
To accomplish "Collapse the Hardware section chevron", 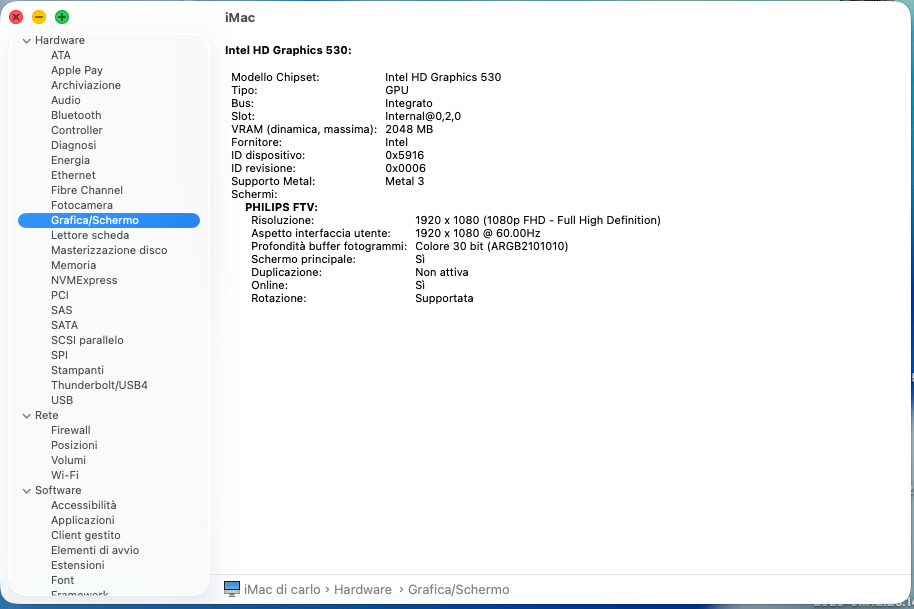I will click(26, 41).
